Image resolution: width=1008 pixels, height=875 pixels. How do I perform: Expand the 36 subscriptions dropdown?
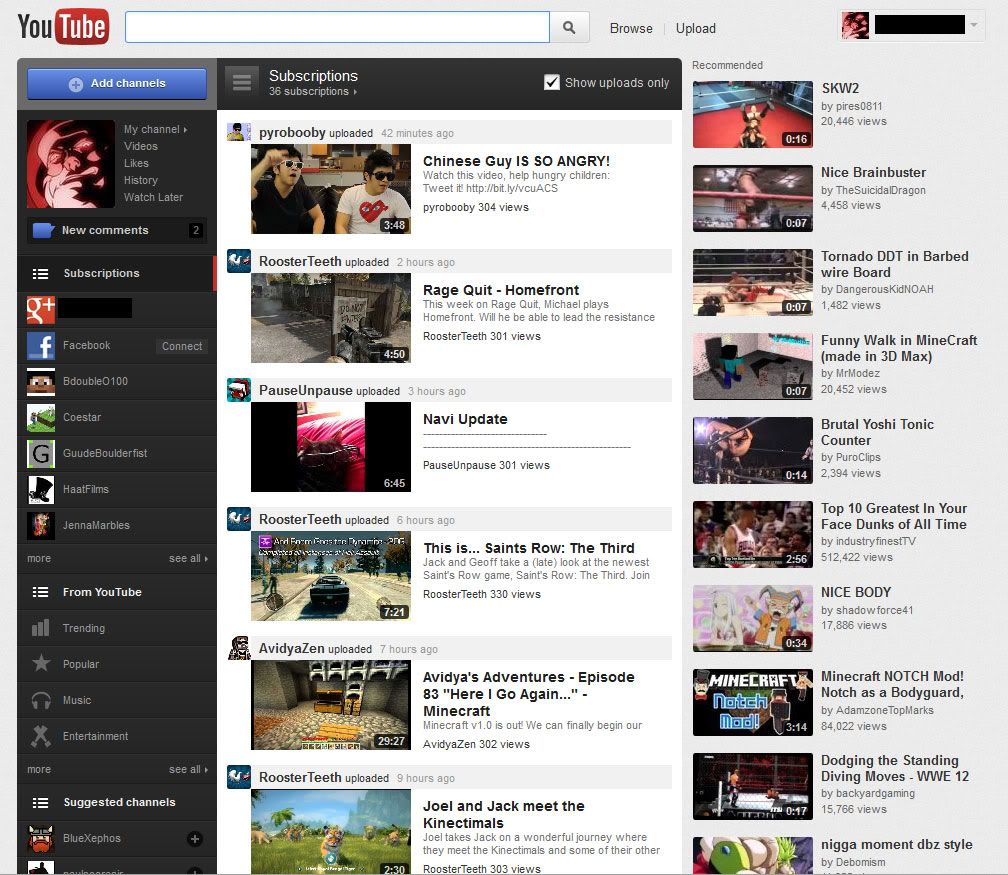coord(313,92)
